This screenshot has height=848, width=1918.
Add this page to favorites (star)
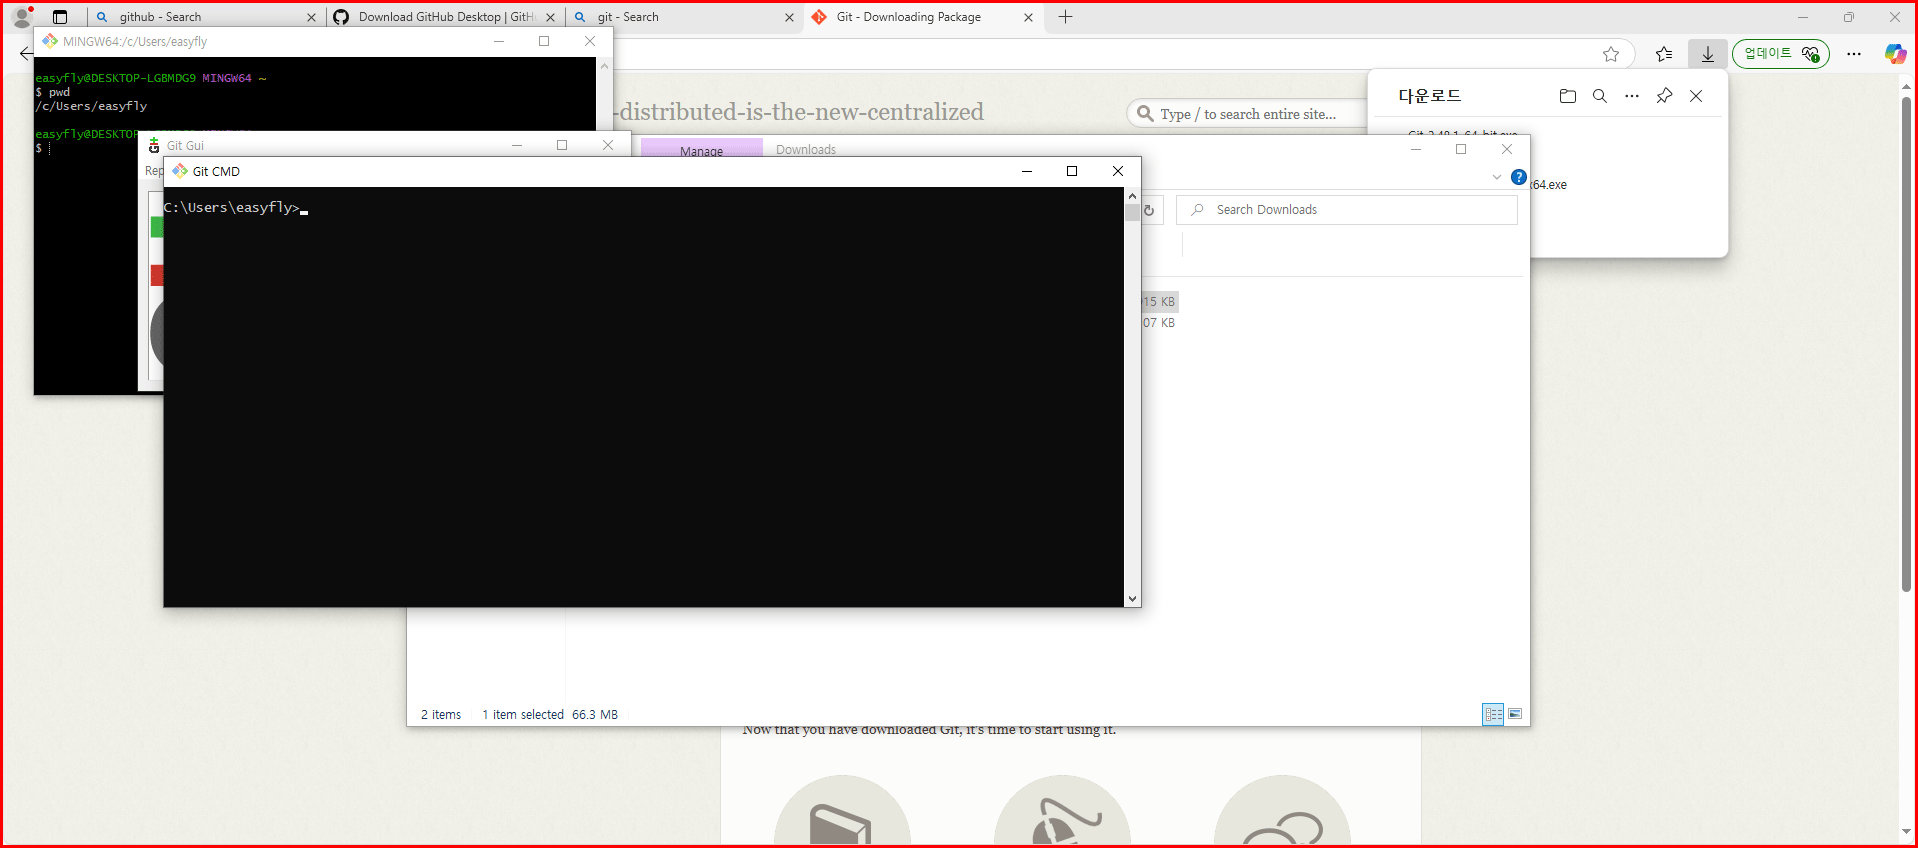pyautogui.click(x=1610, y=54)
